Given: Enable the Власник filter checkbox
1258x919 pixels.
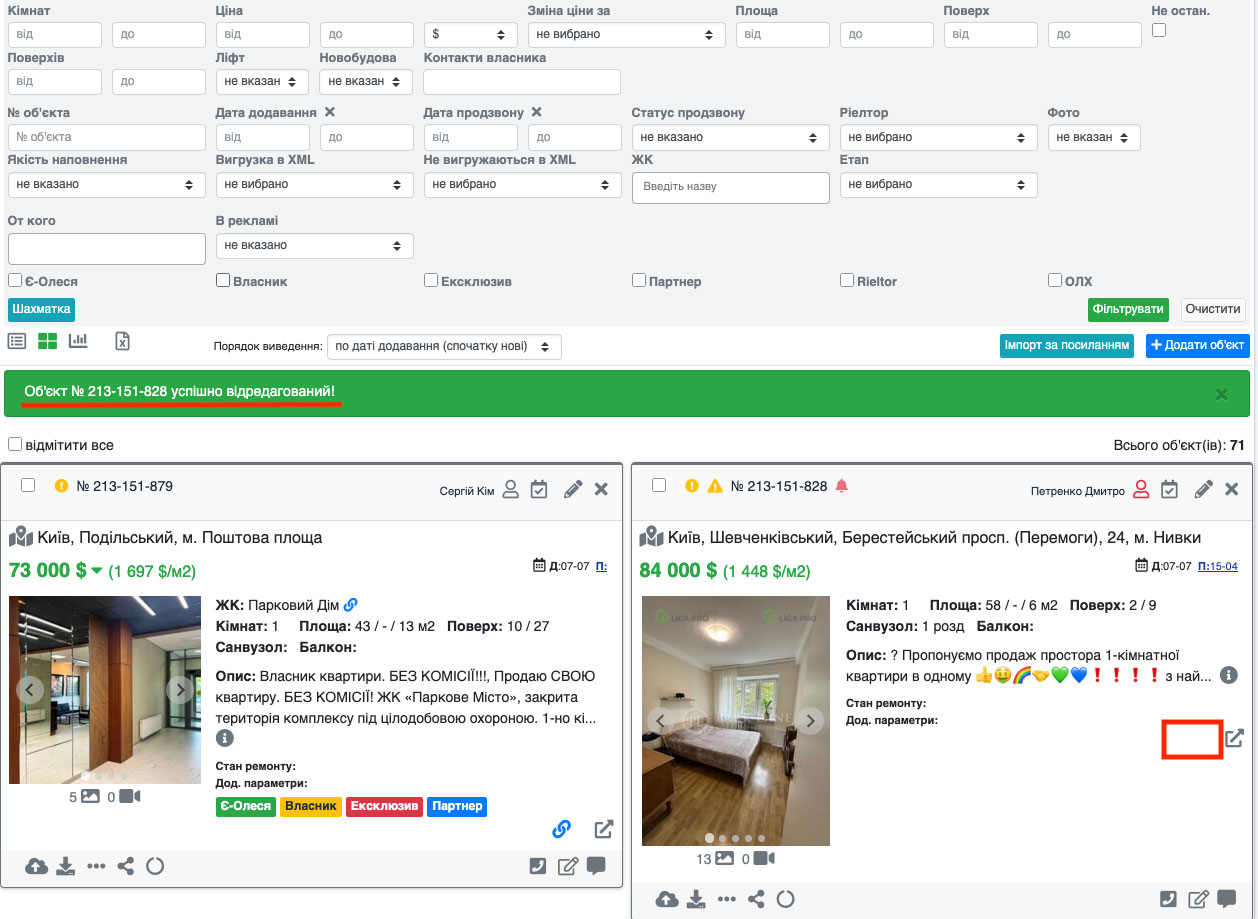Looking at the screenshot, I should click(223, 280).
